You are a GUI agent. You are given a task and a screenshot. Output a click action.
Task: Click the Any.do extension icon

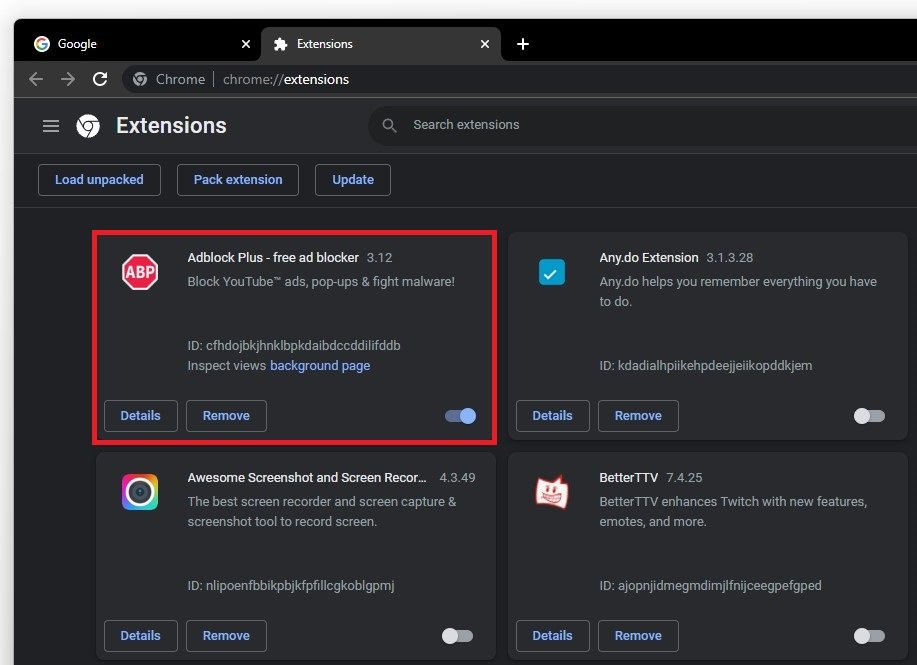pyautogui.click(x=551, y=271)
